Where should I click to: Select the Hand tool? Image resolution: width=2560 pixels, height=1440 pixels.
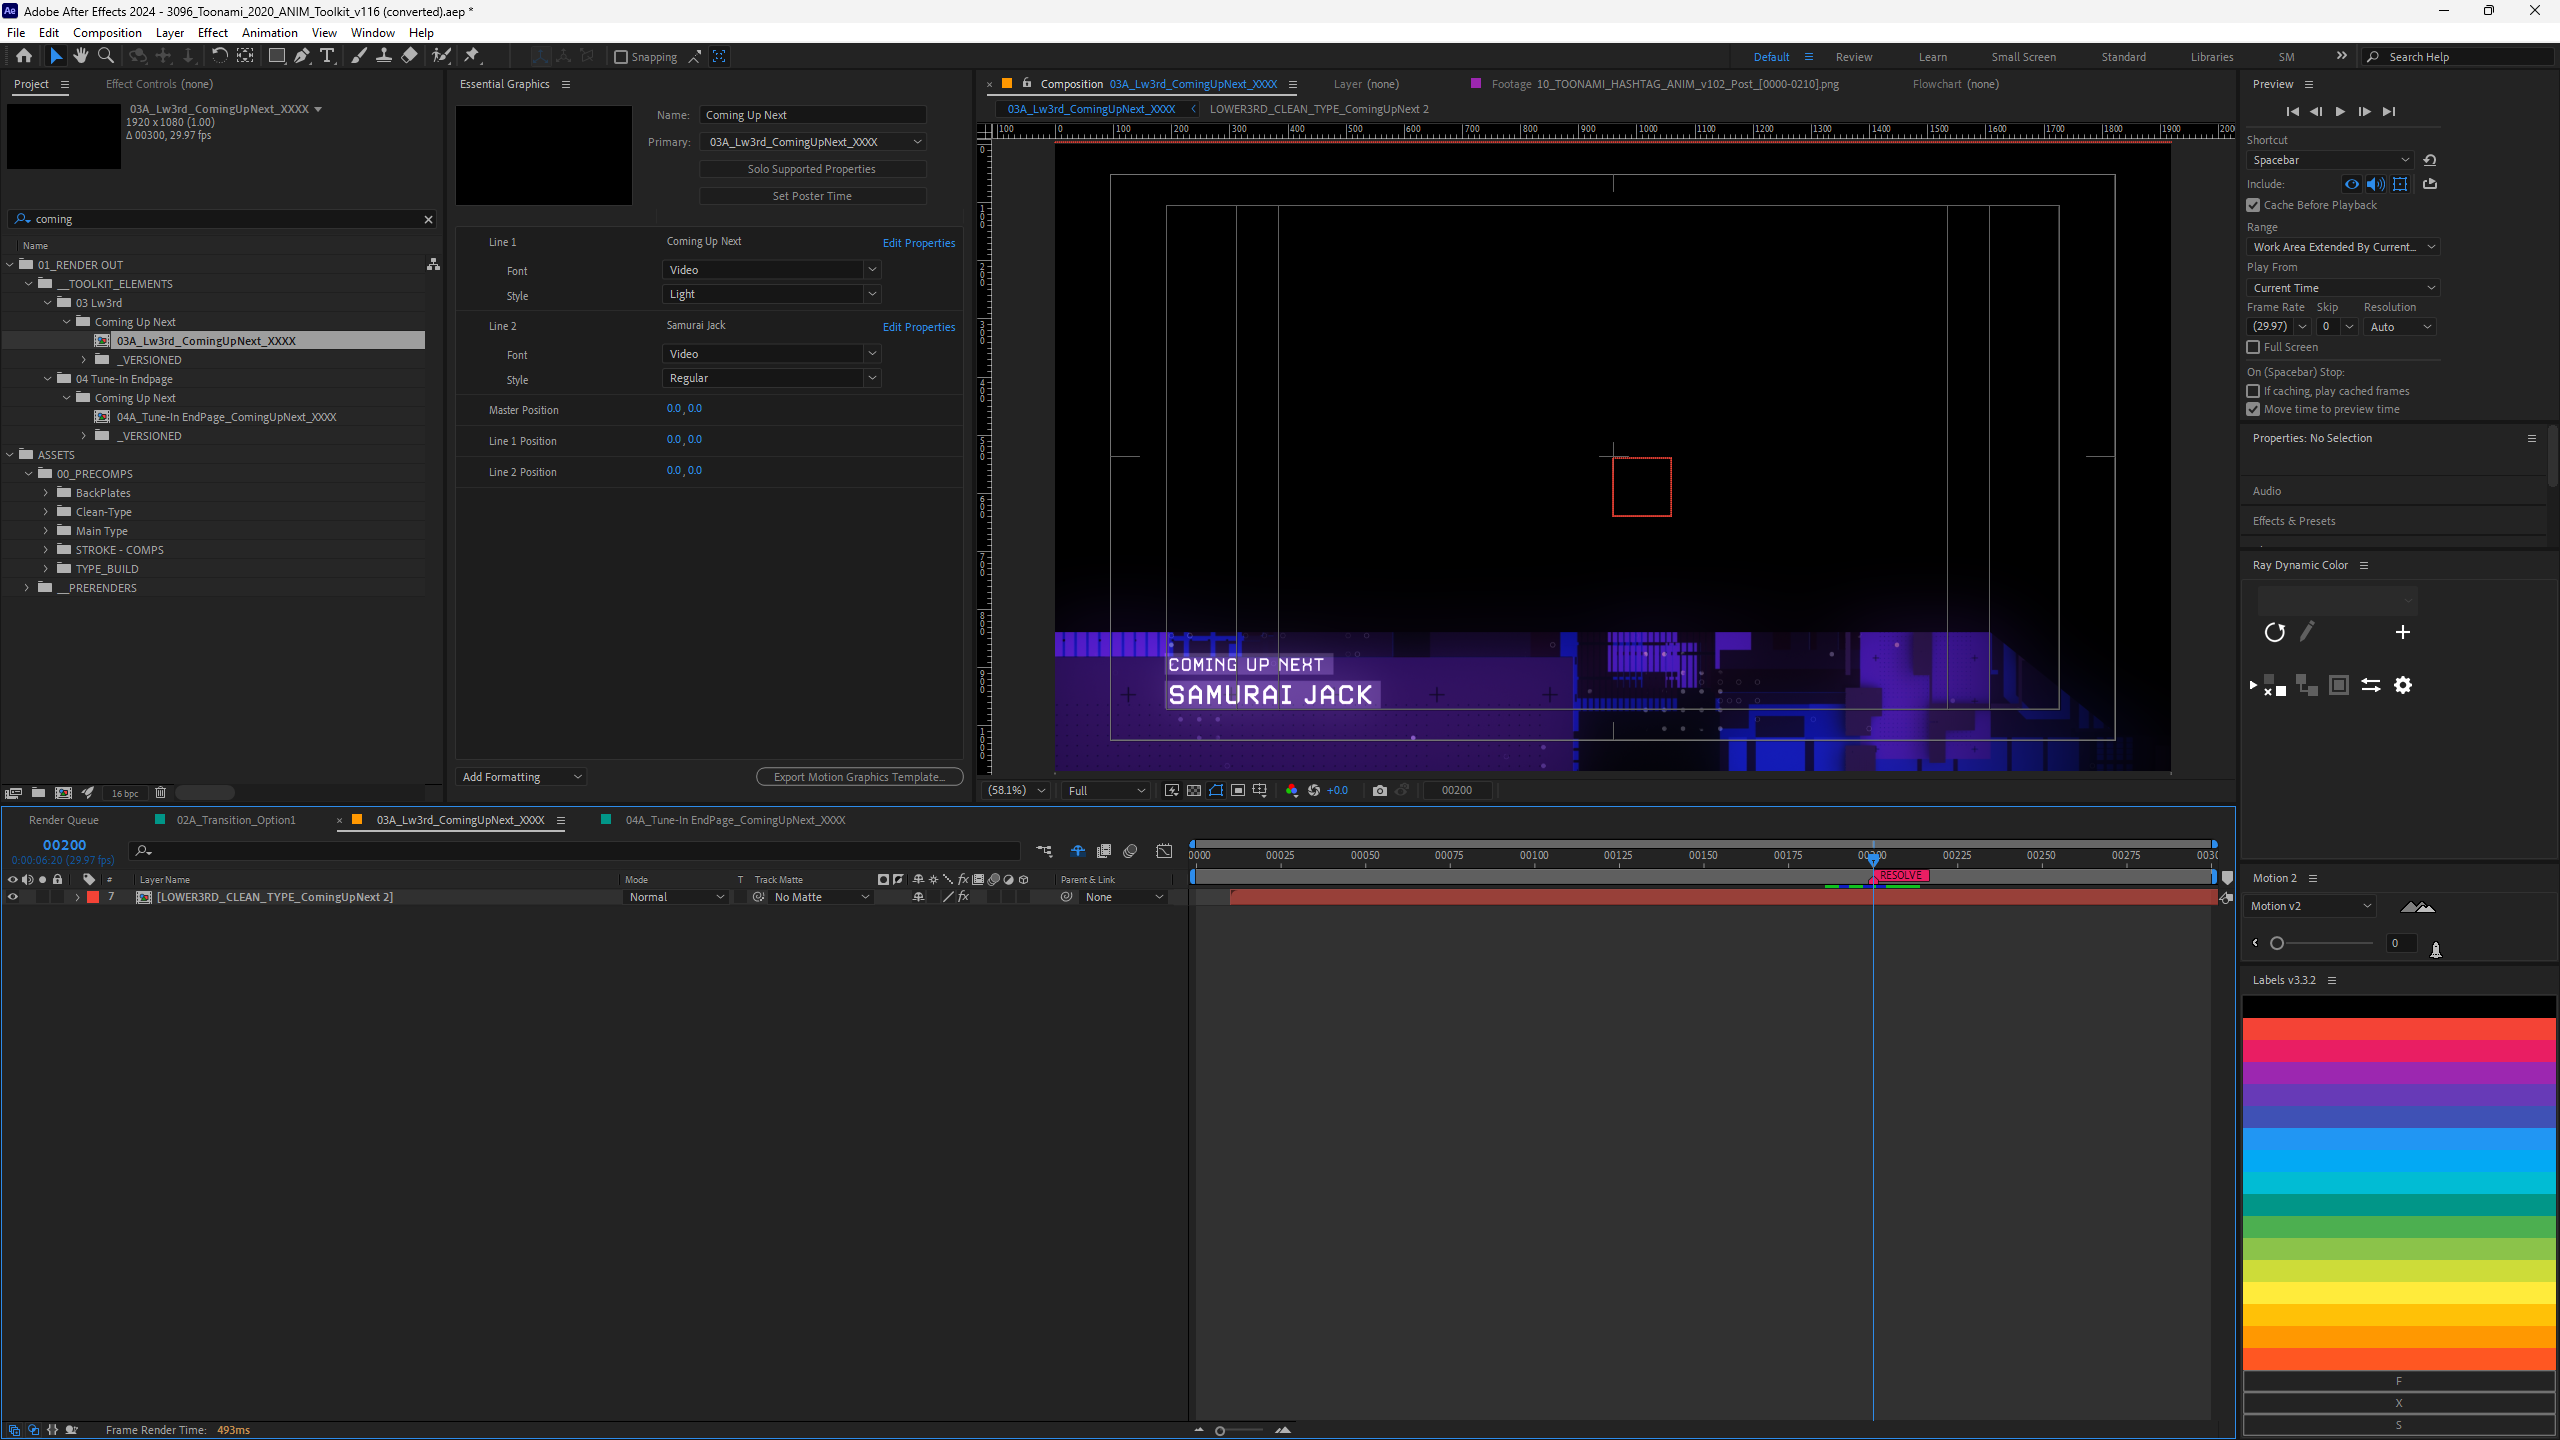[81, 56]
